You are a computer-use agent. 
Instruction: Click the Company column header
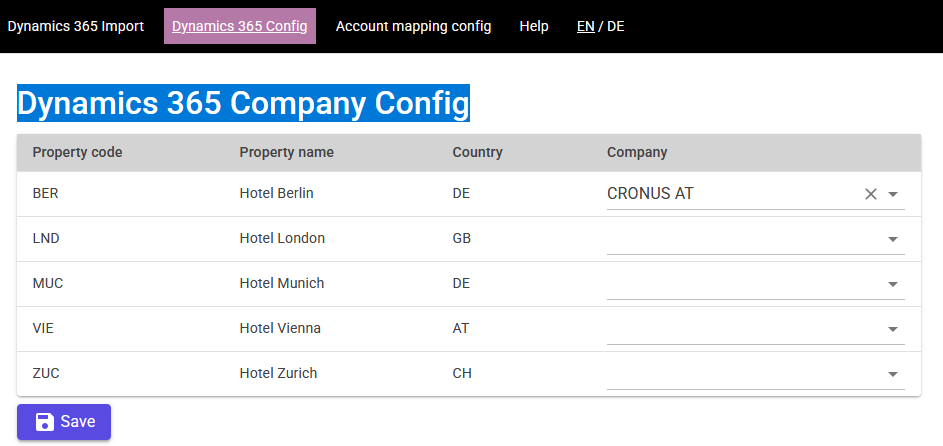point(637,153)
